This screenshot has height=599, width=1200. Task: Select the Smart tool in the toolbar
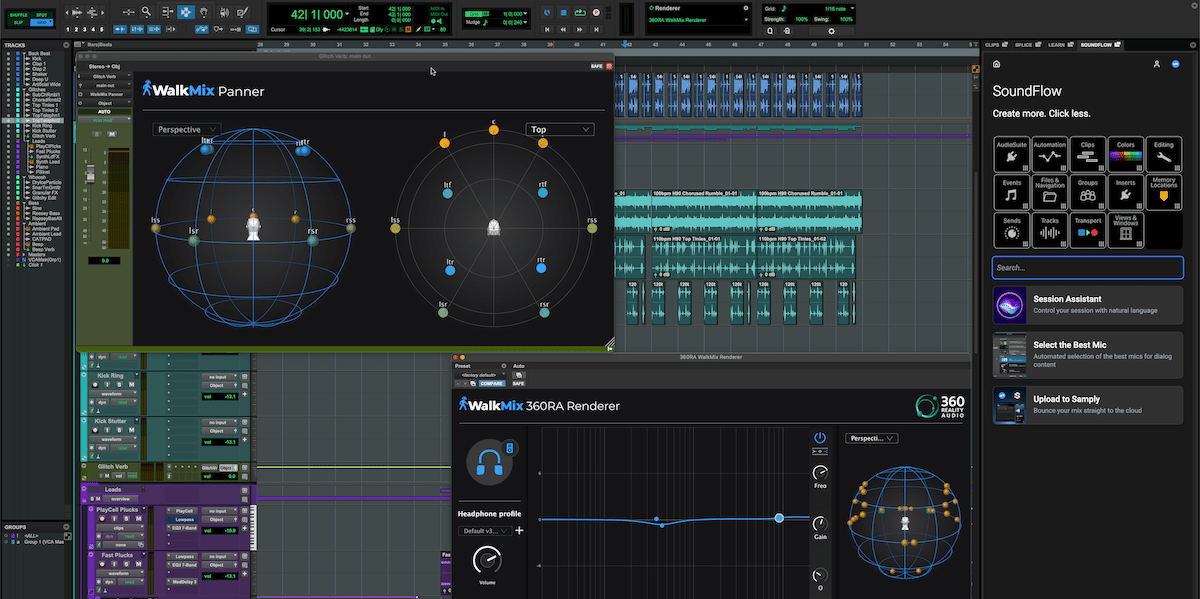(x=185, y=12)
